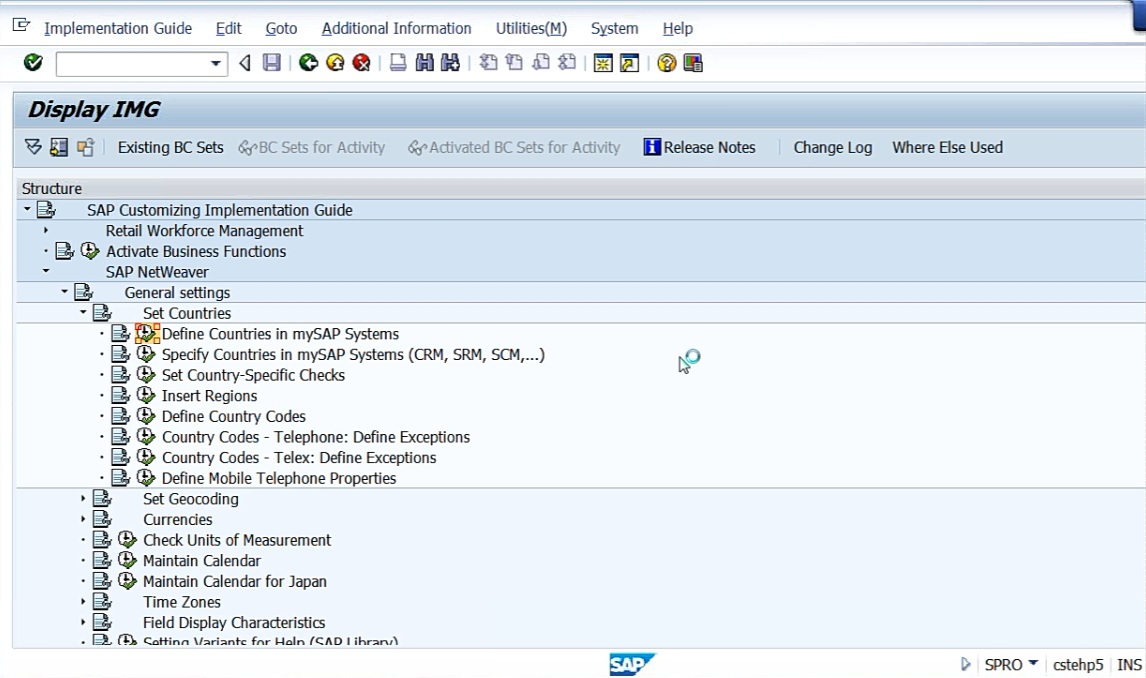The height and width of the screenshot is (678, 1146).
Task: Click the Last Page icon
Action: tap(566, 63)
